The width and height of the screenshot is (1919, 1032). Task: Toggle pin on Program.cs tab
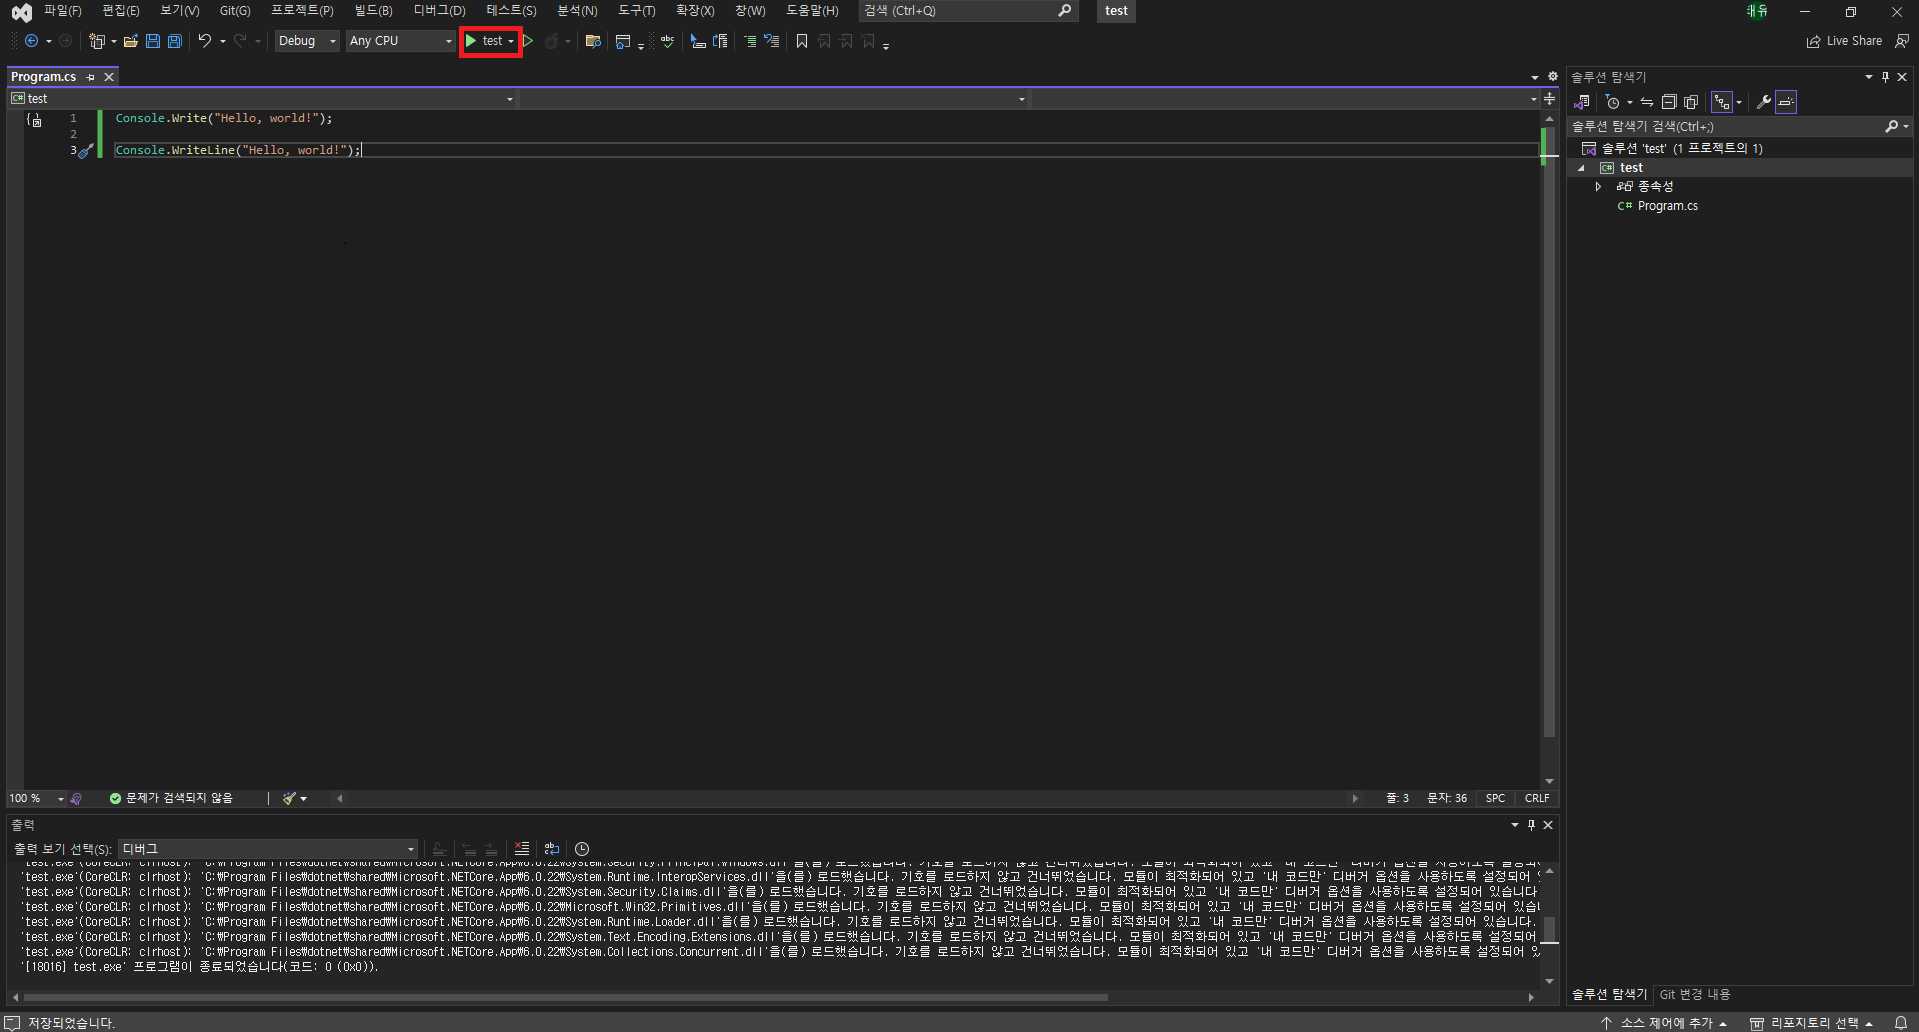click(x=91, y=77)
